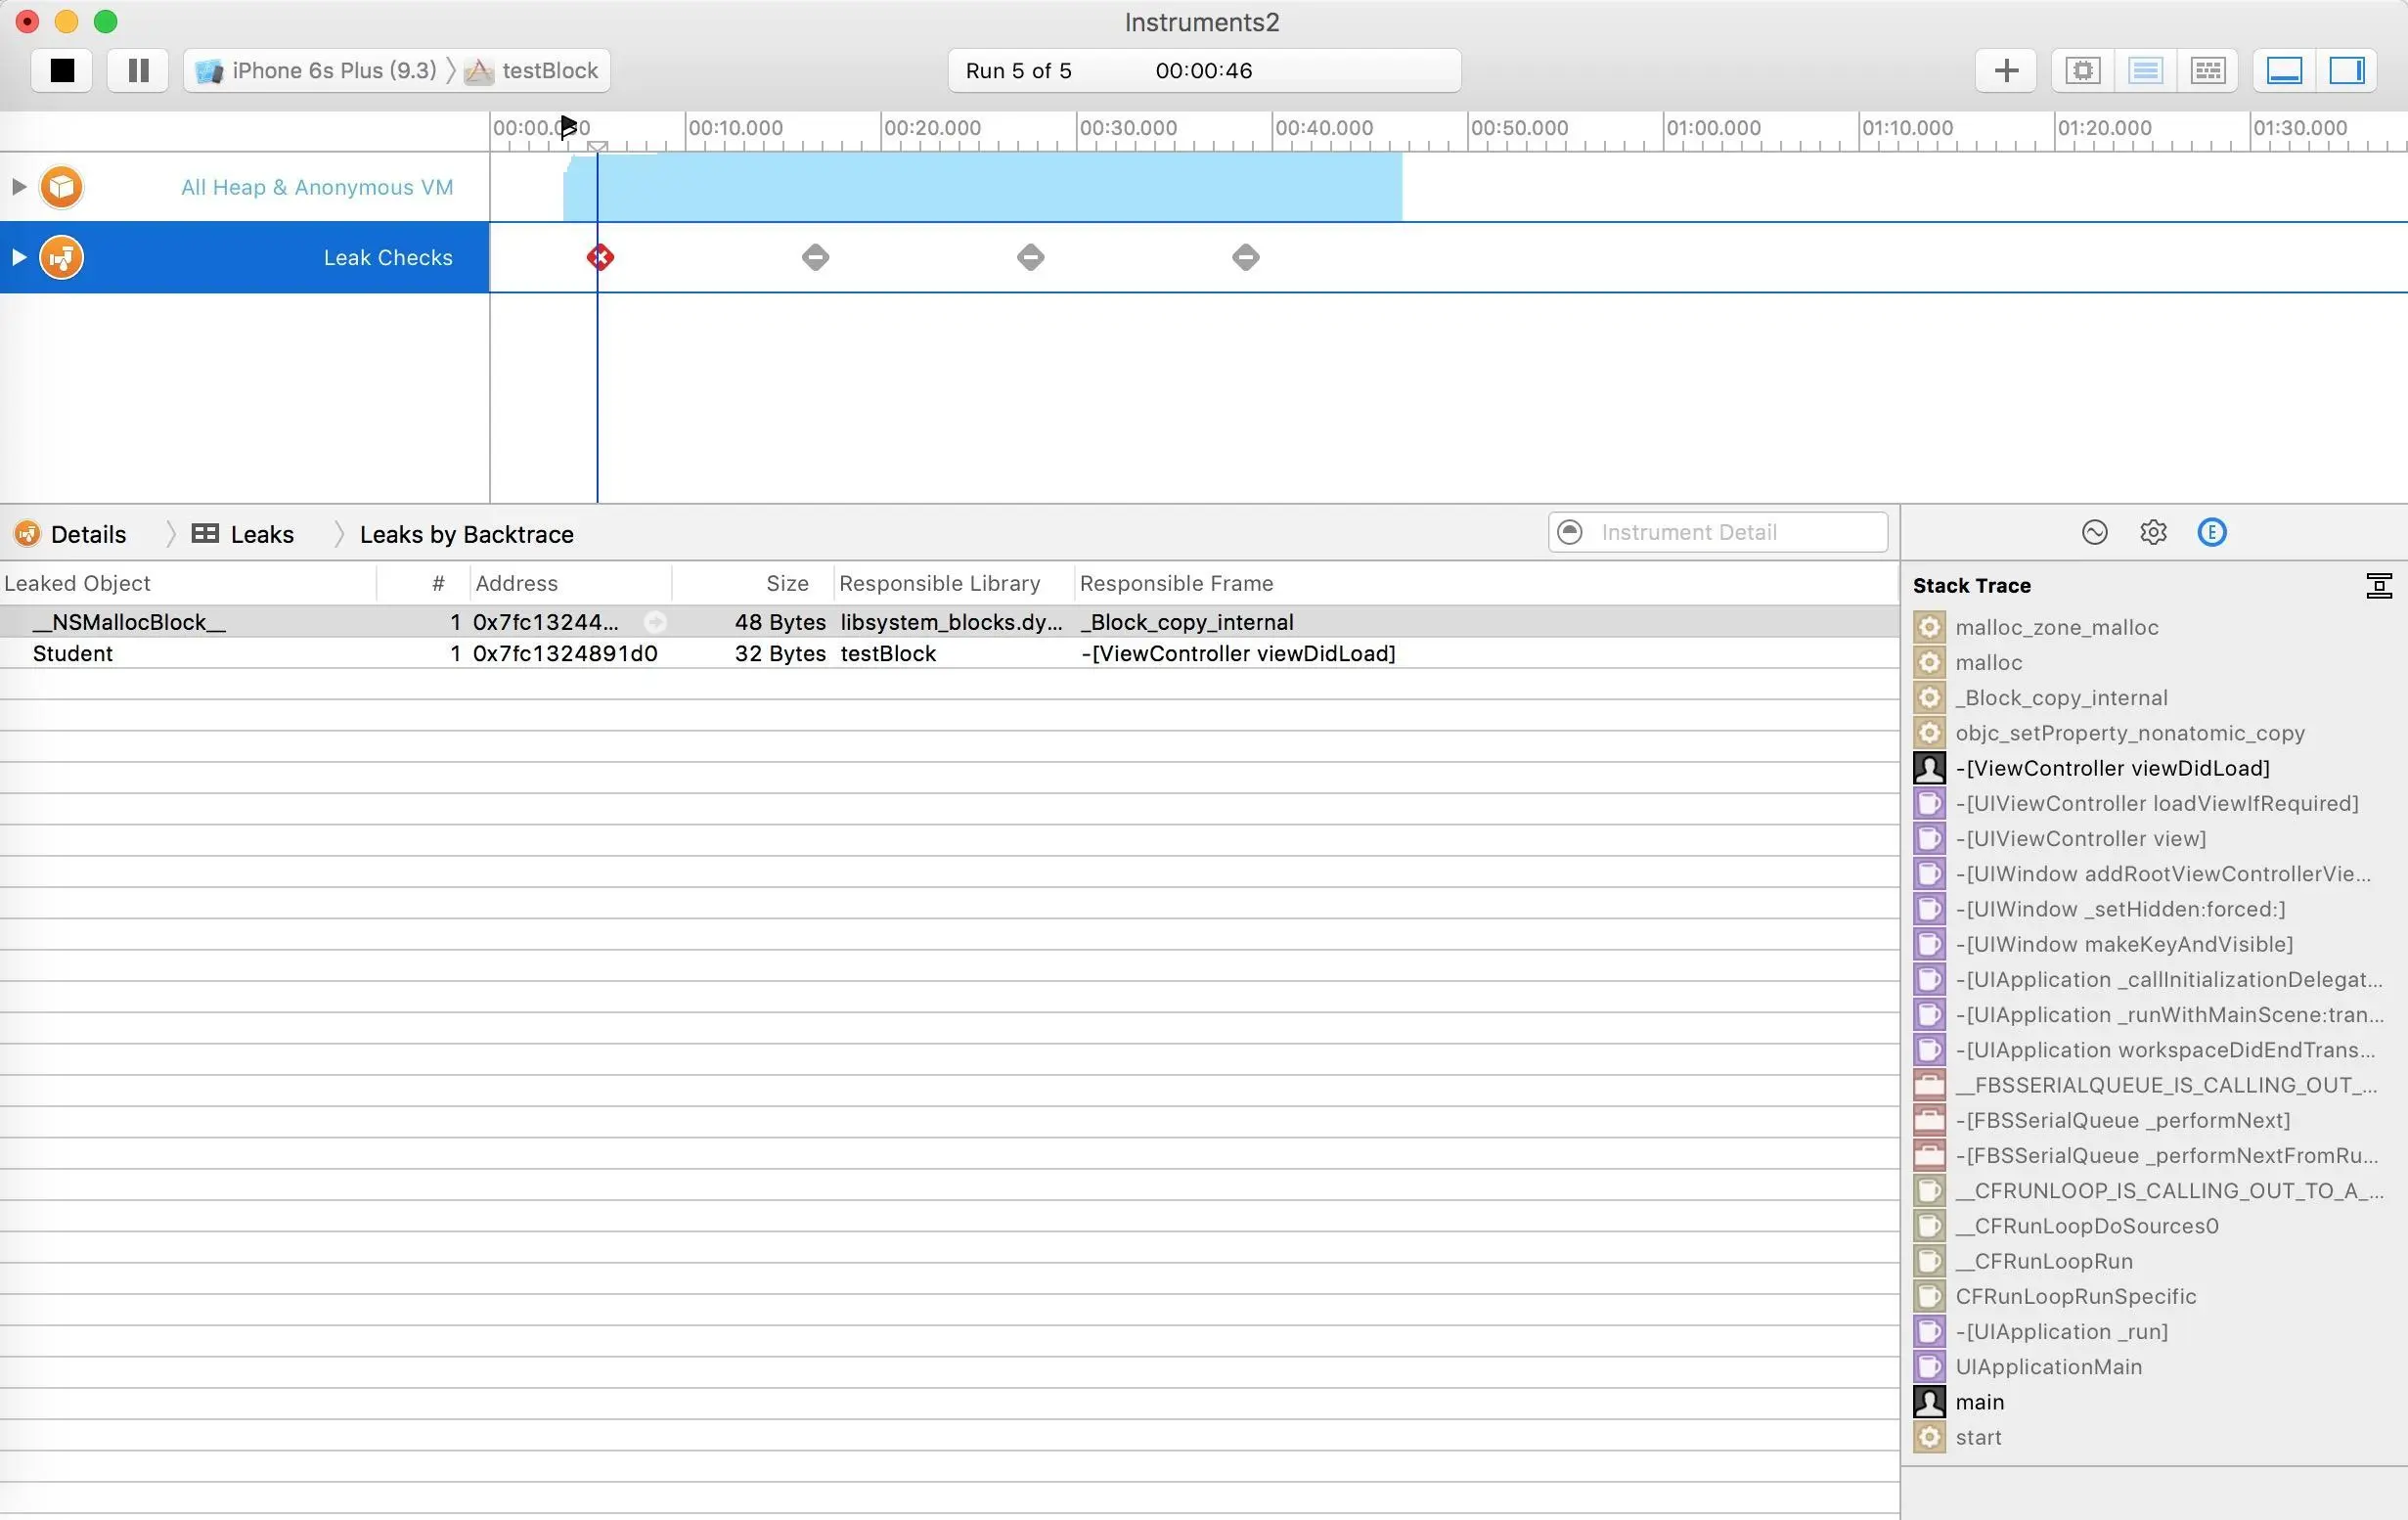The width and height of the screenshot is (2408, 1520).
Task: Open Record Settings inspector tab
Action: click(x=2094, y=533)
